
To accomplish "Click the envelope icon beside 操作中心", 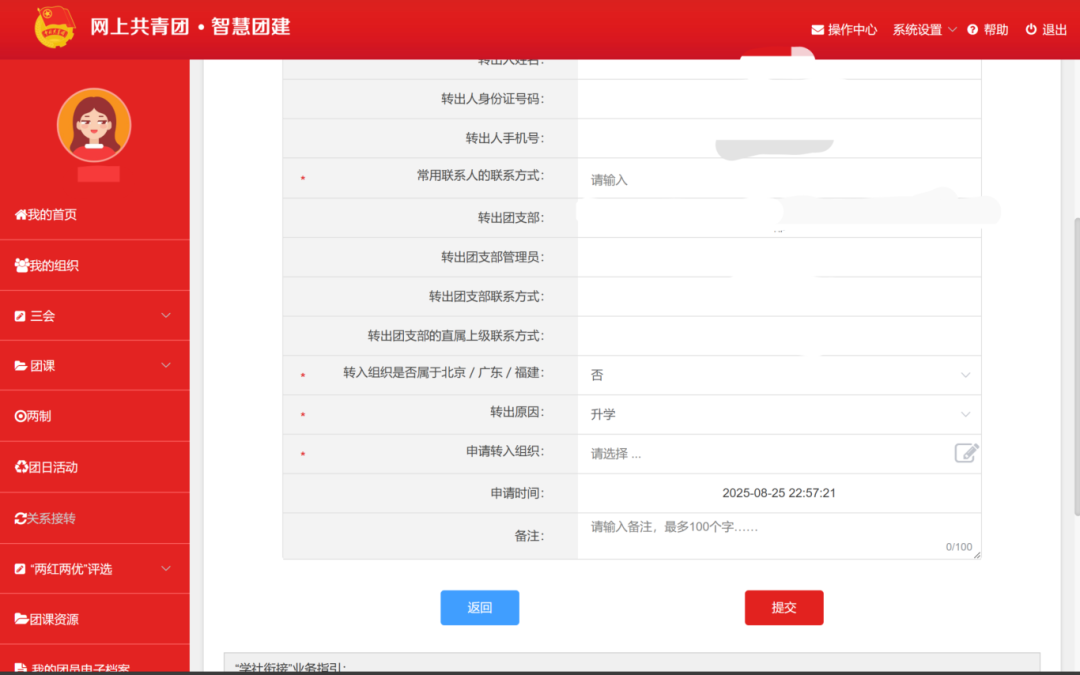I will tap(816, 29).
